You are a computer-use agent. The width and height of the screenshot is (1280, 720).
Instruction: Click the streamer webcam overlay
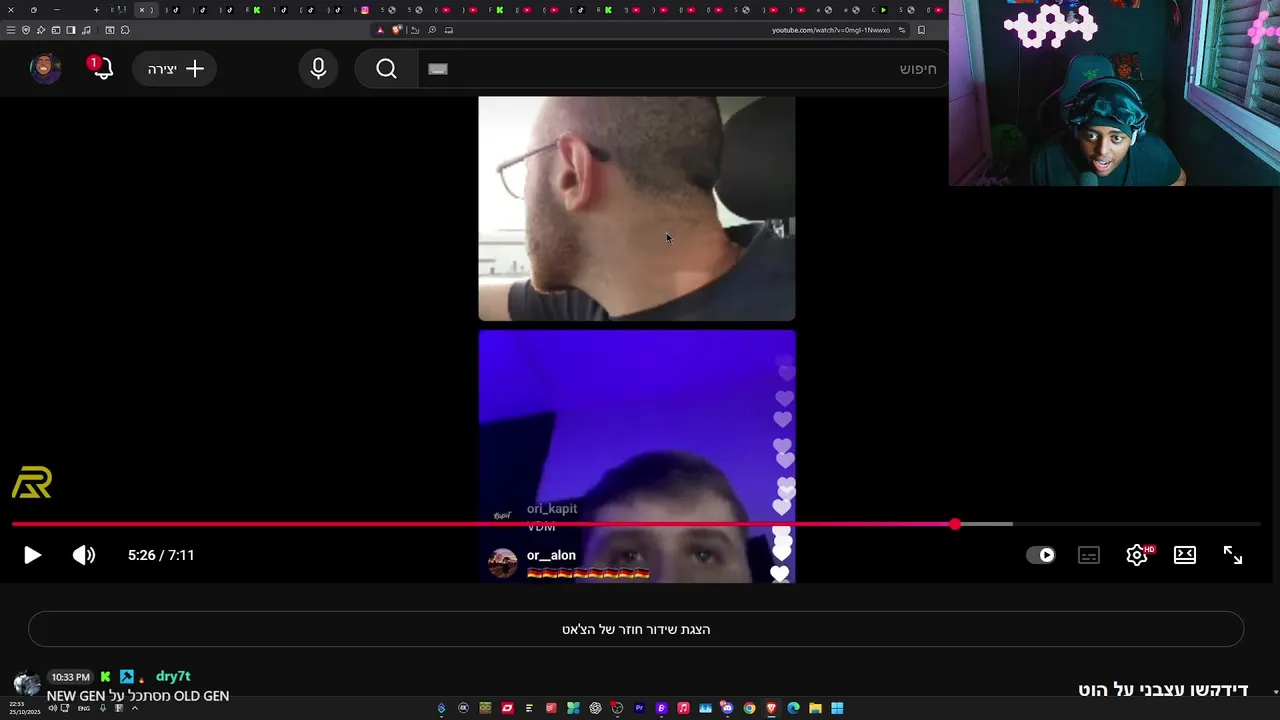pos(1114,93)
